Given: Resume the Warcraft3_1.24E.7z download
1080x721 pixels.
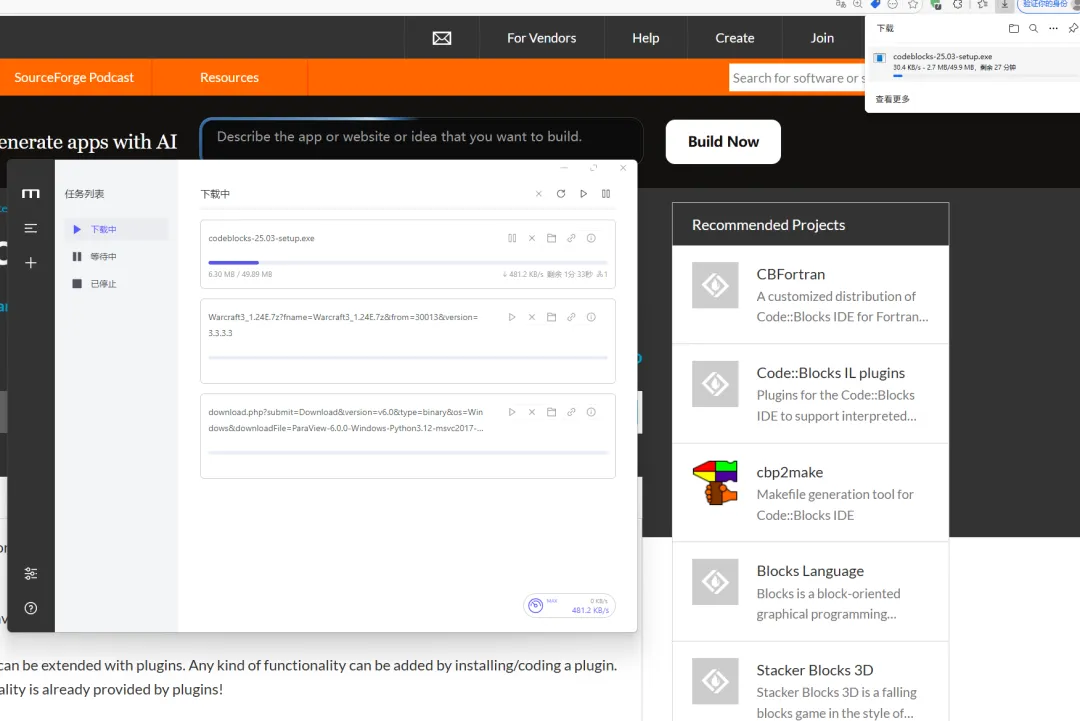Looking at the screenshot, I should pyautogui.click(x=512, y=317).
